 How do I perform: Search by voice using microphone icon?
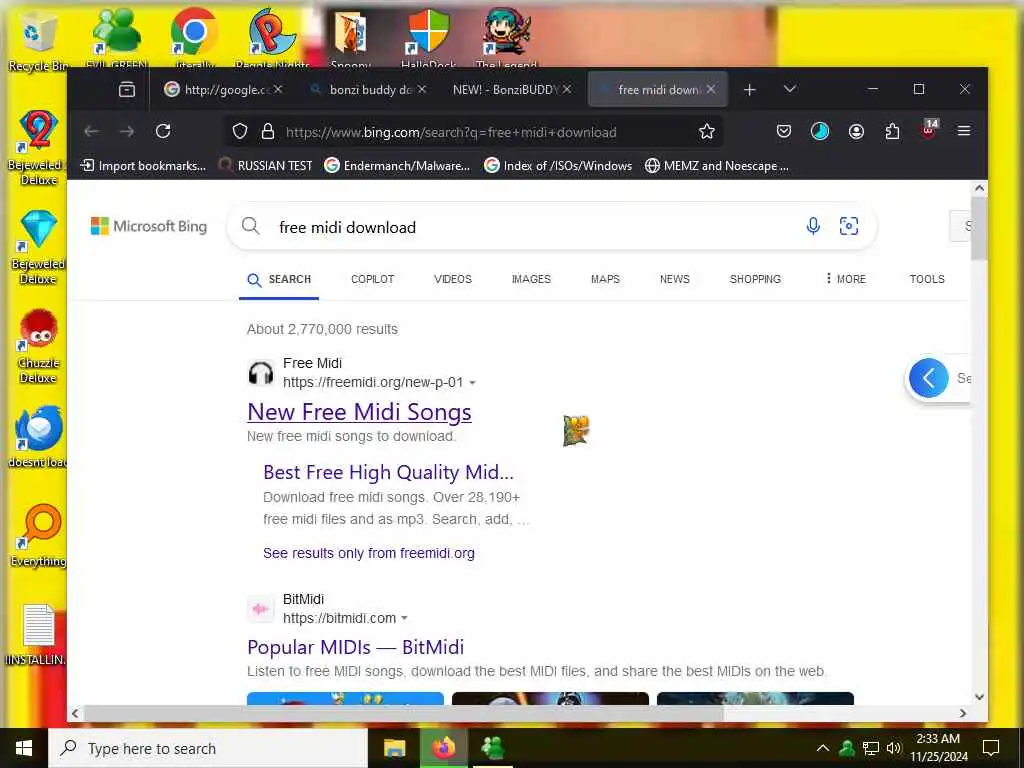point(813,226)
